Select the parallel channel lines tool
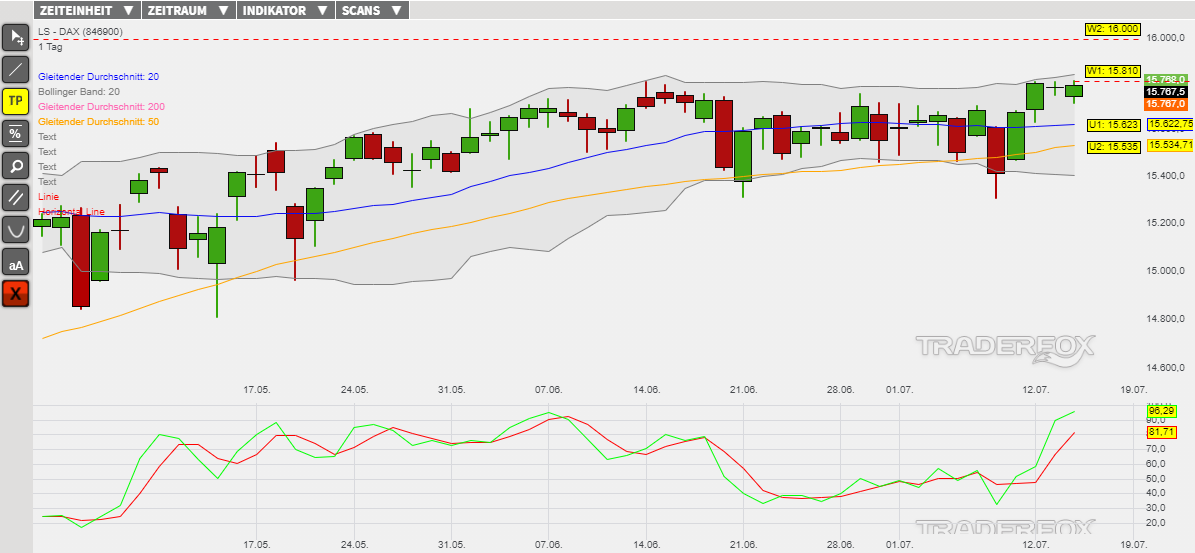 [x=16, y=197]
